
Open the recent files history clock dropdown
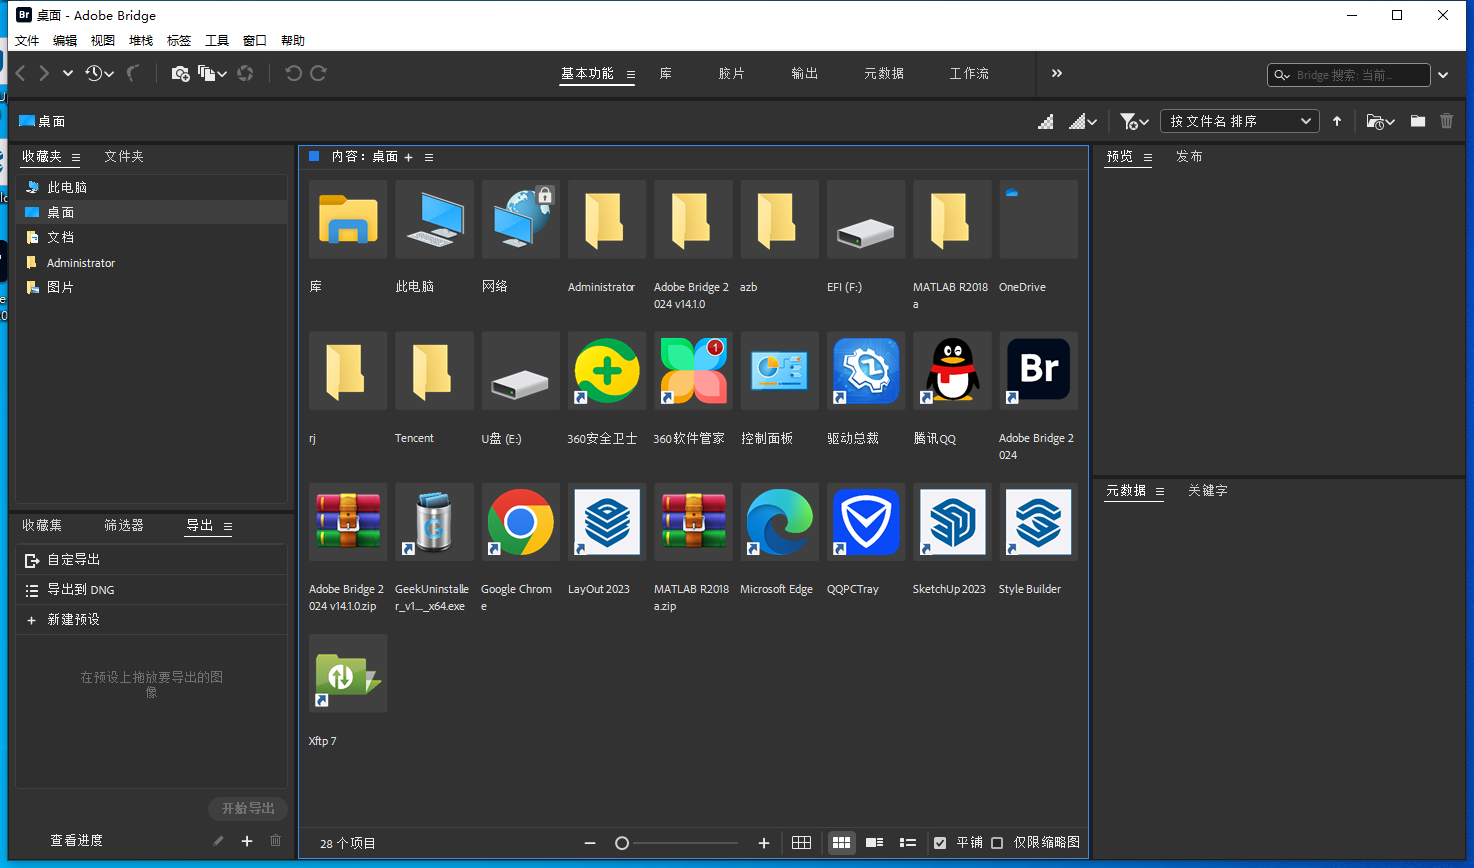coord(99,73)
